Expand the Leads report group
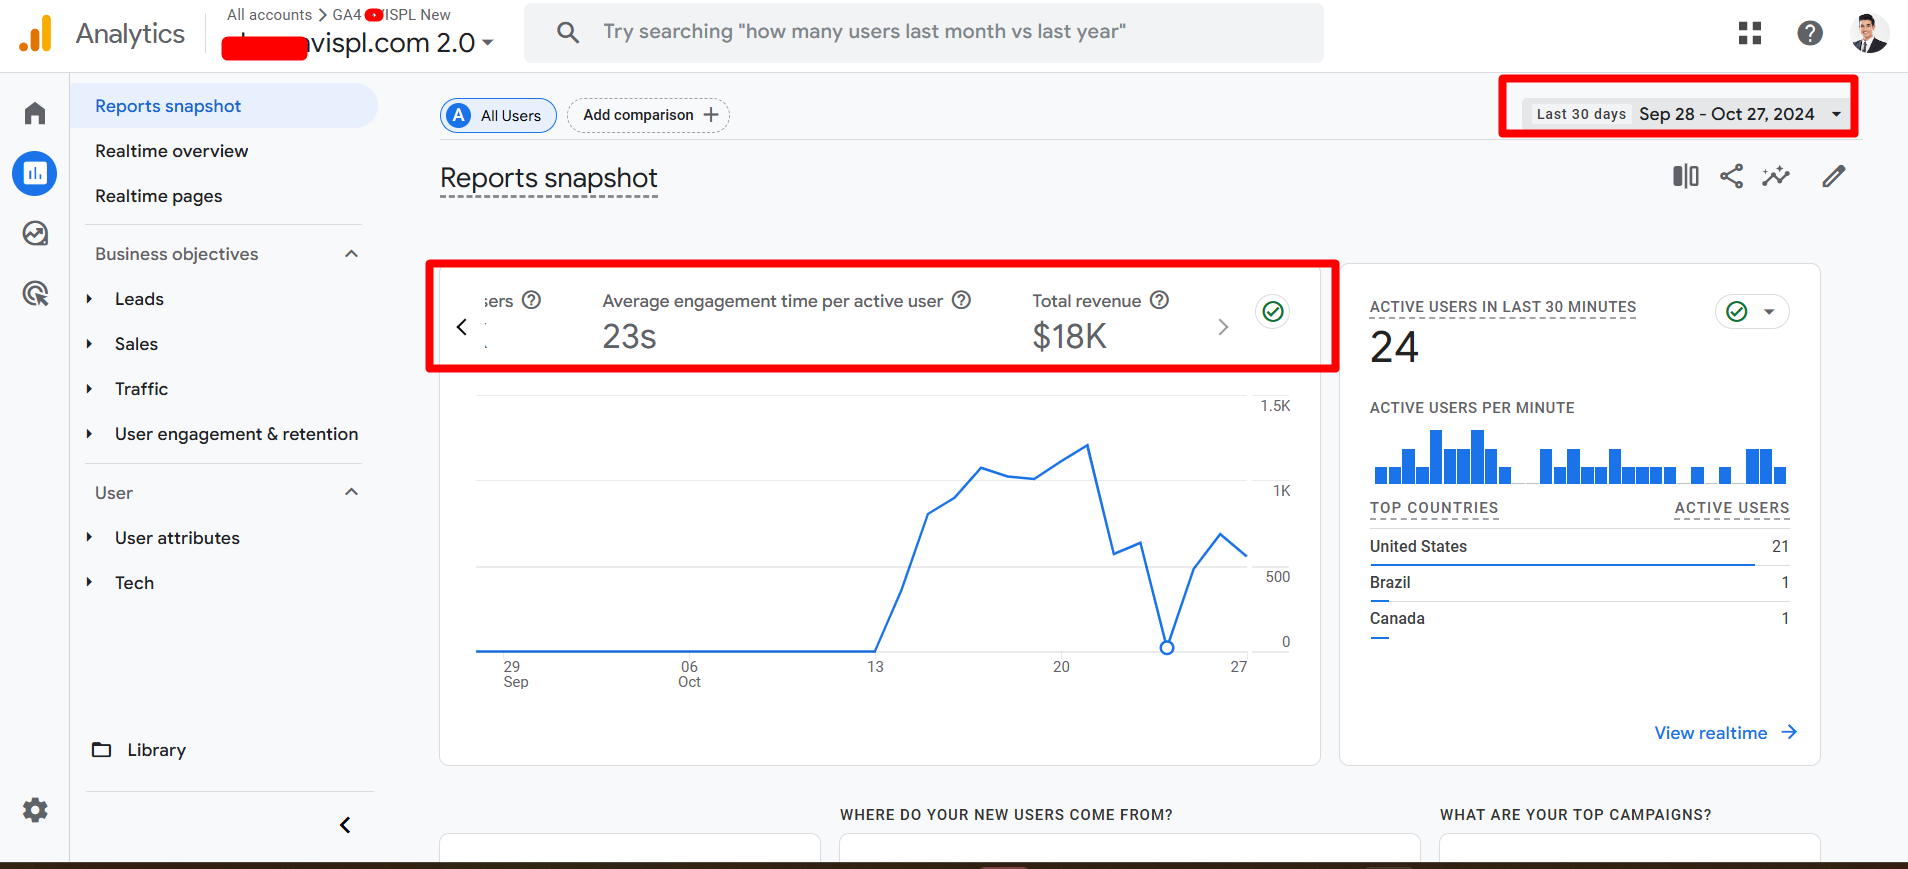The height and width of the screenshot is (869, 1908). pos(90,299)
